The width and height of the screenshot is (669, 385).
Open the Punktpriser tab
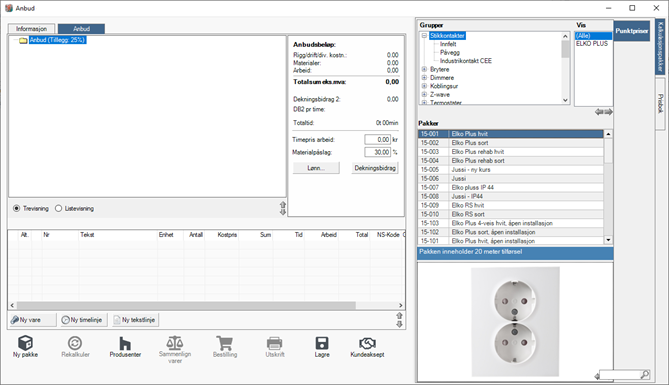tap(631, 31)
